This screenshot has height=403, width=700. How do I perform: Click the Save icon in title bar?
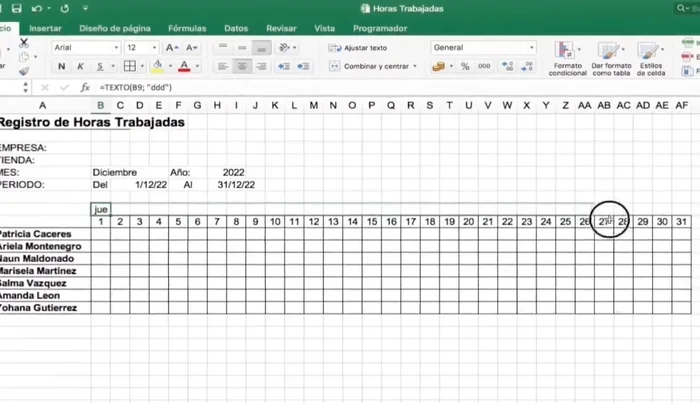coord(17,8)
